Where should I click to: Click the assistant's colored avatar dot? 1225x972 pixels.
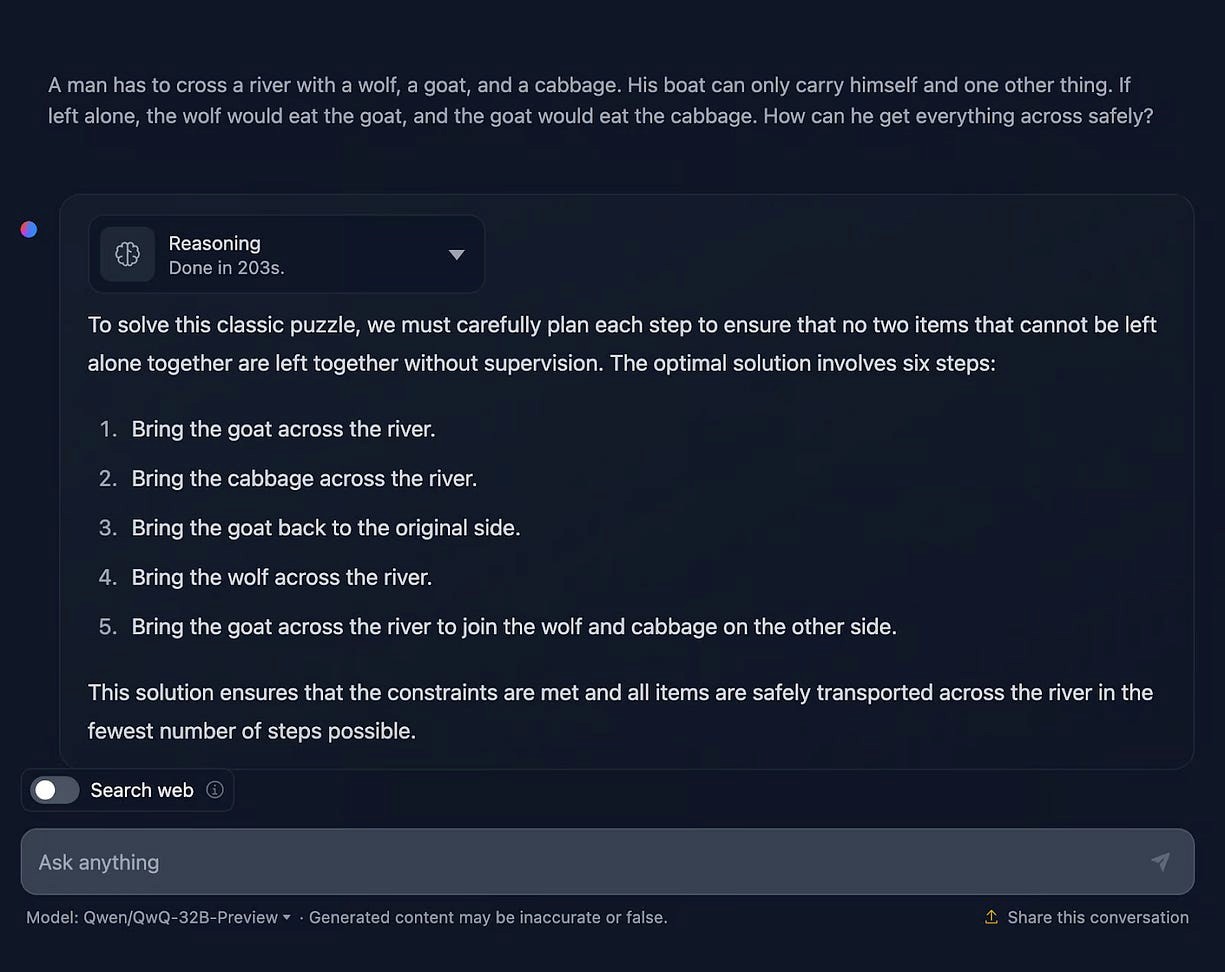(x=29, y=230)
